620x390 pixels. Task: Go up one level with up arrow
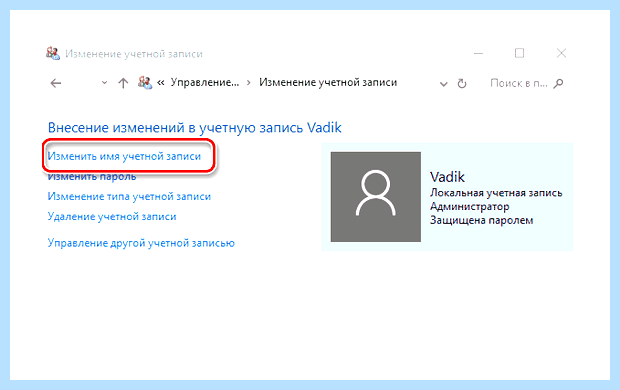[123, 83]
